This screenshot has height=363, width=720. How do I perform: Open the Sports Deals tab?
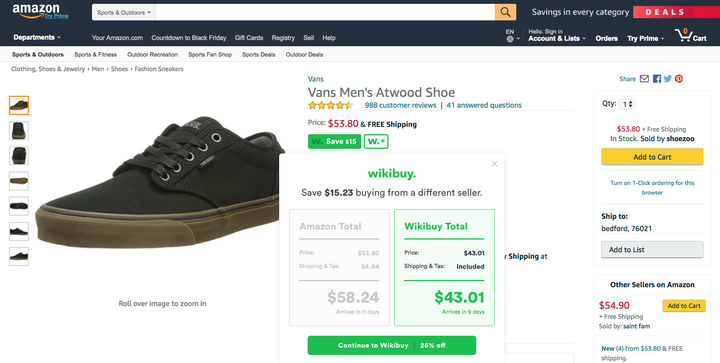pyautogui.click(x=259, y=55)
